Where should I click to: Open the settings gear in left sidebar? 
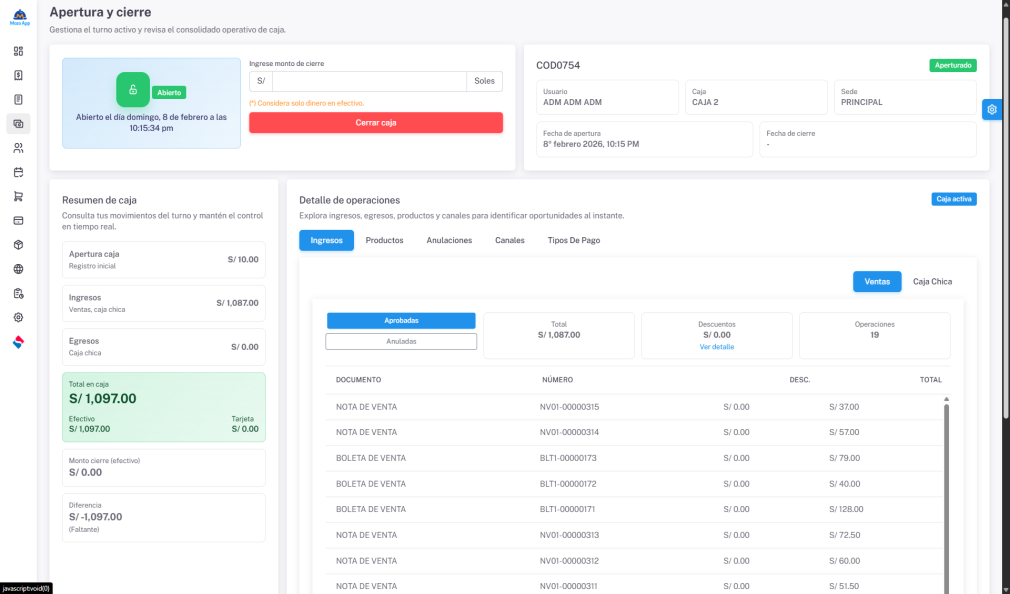point(18,317)
